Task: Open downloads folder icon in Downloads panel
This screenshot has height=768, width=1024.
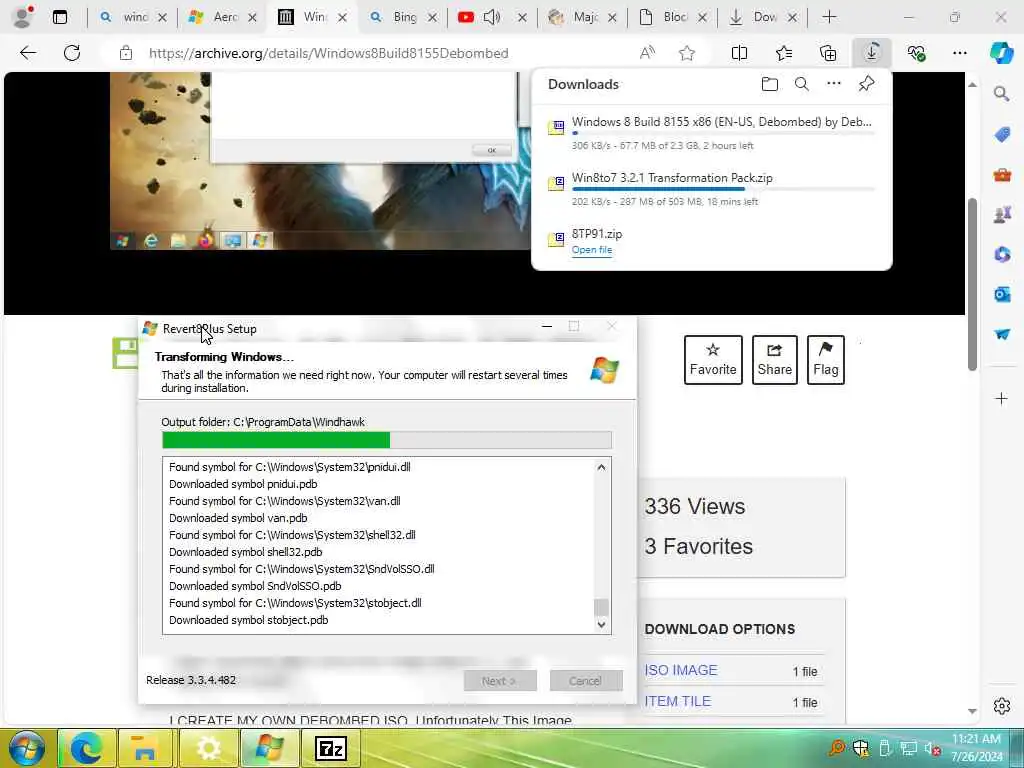Action: 770,84
